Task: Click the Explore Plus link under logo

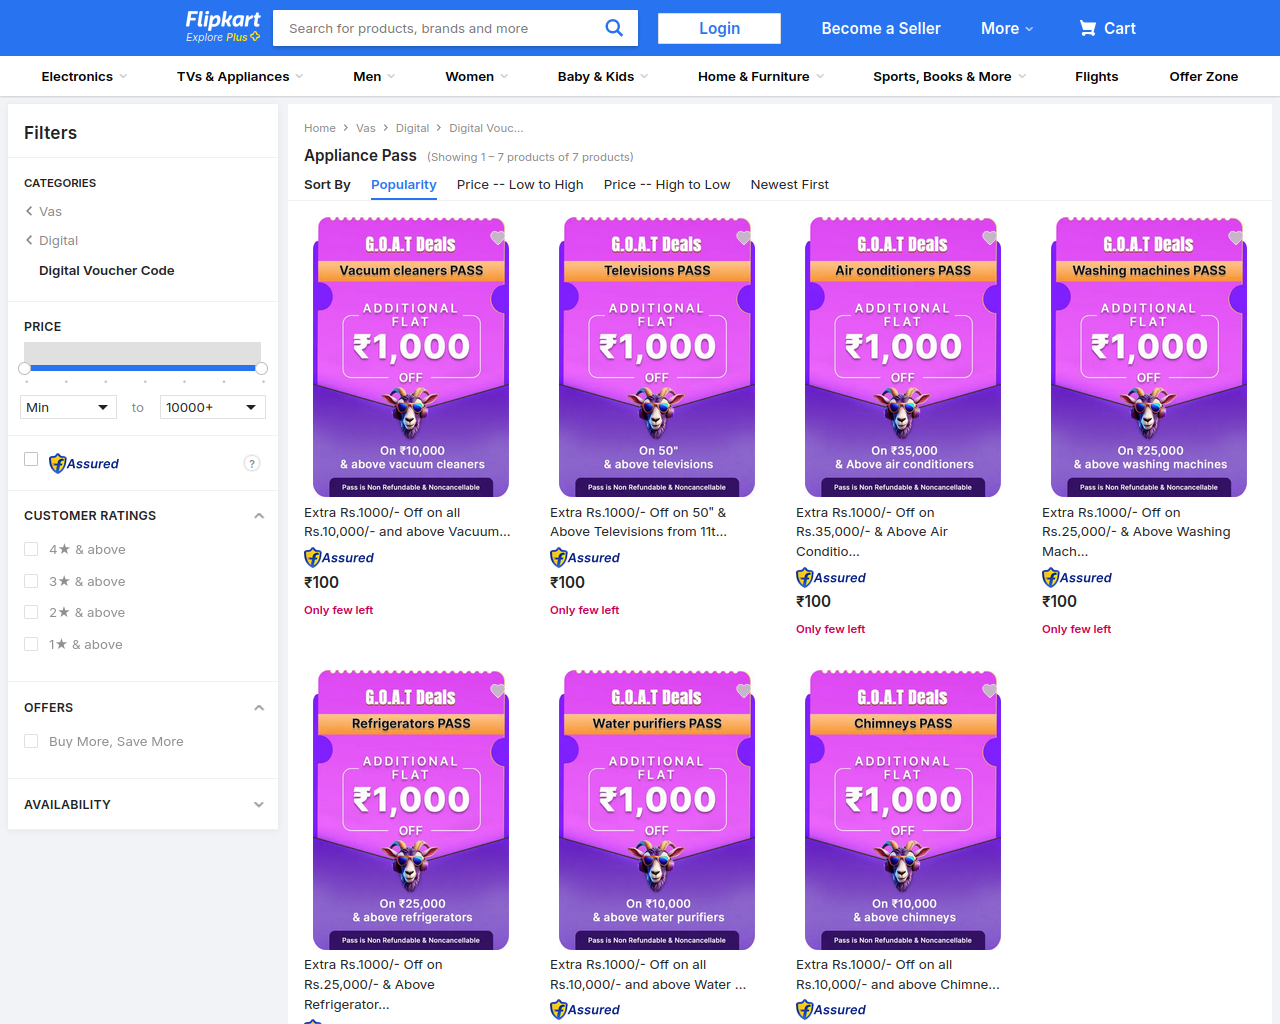Action: [x=223, y=37]
